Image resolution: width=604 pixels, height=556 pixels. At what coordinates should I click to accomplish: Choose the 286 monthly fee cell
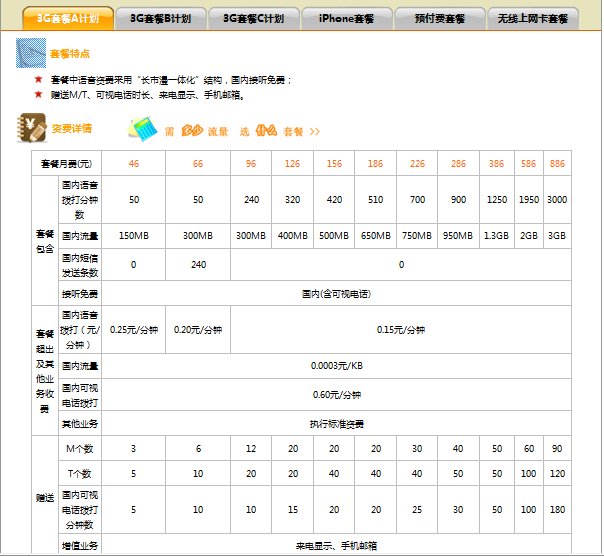458,163
